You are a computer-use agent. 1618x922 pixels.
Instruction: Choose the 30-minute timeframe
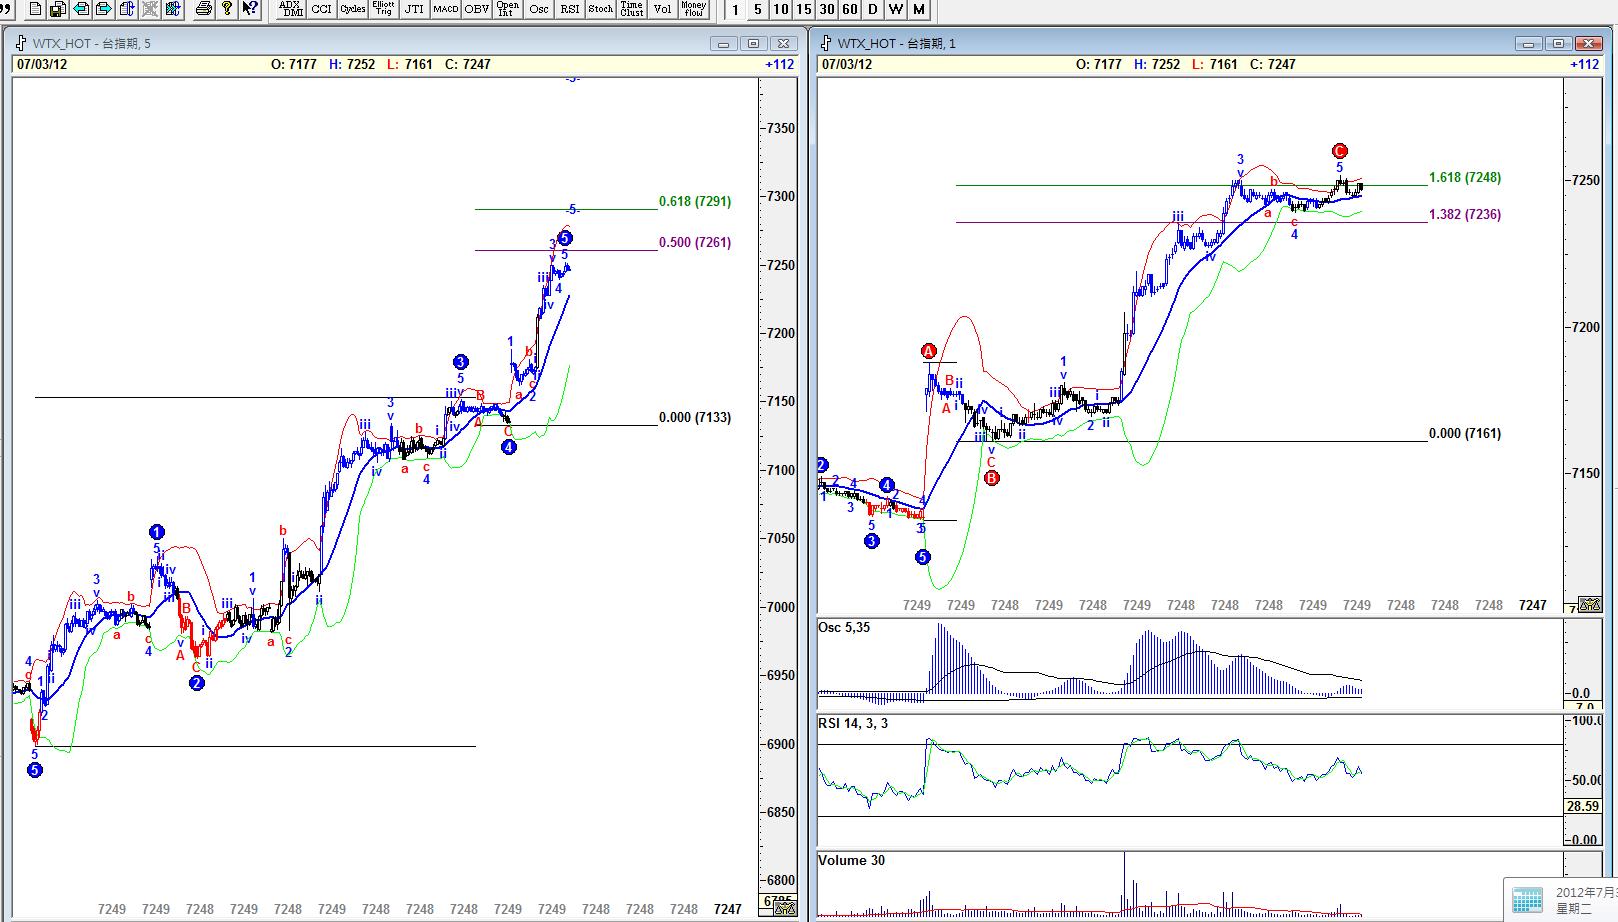coord(827,9)
